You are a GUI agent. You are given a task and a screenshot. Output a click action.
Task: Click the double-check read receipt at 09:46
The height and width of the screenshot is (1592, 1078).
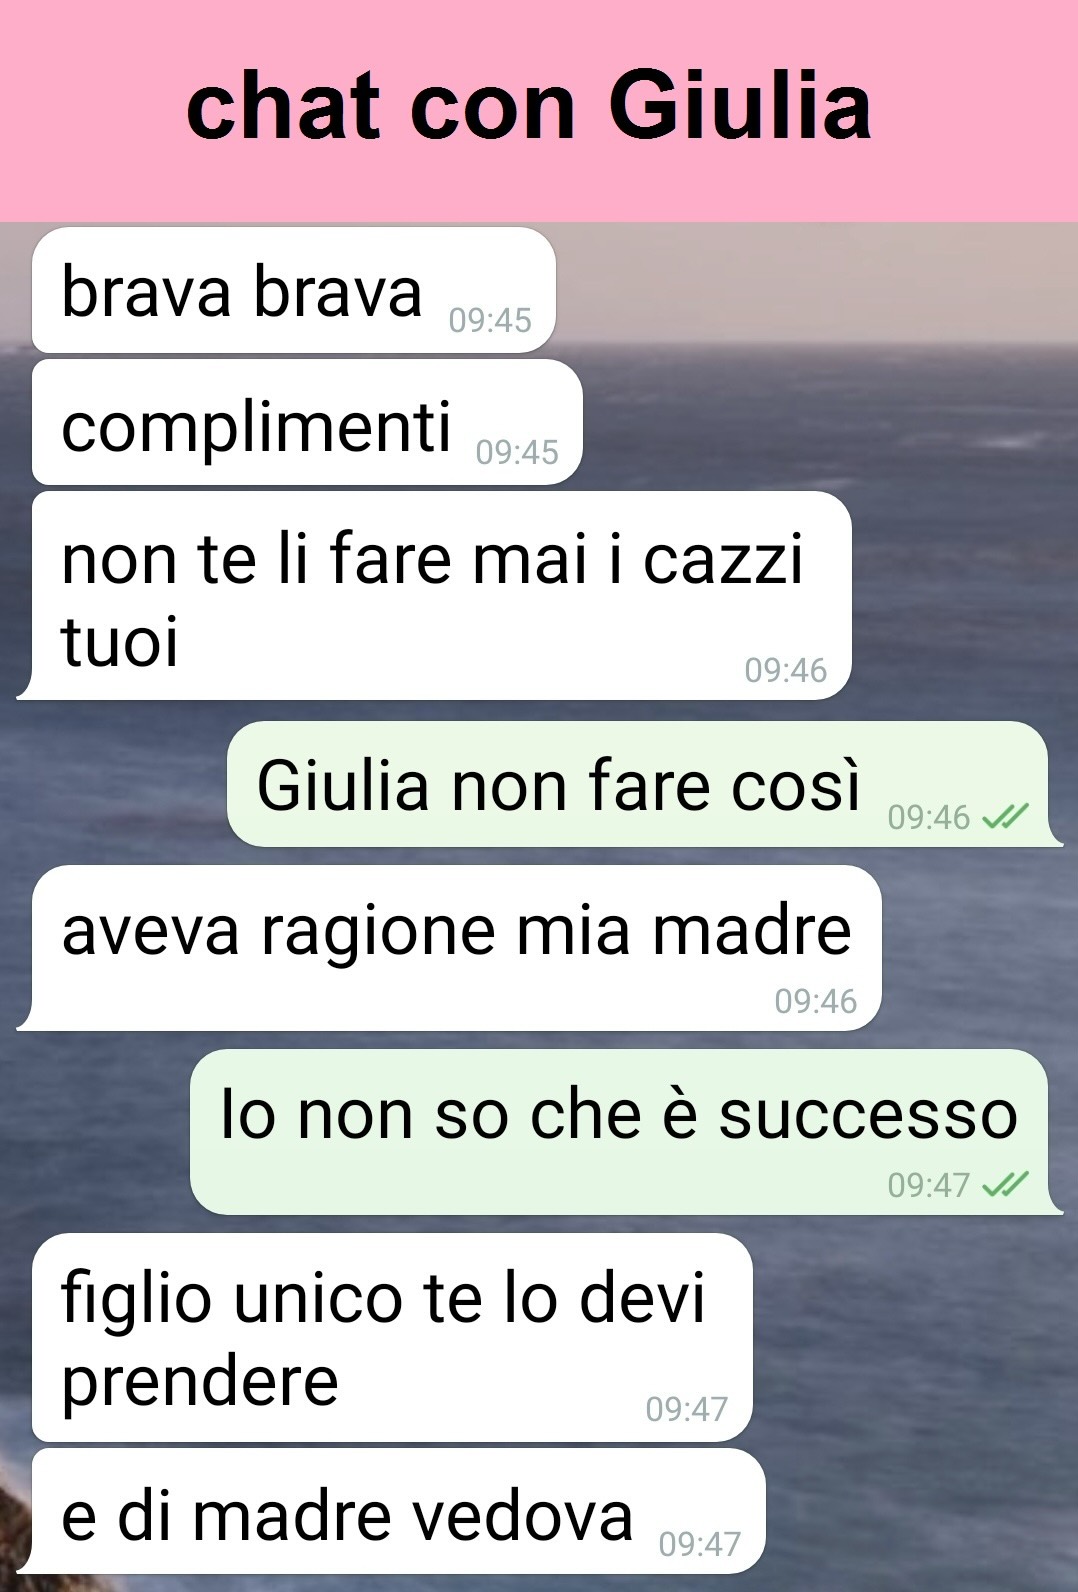tap(1005, 818)
